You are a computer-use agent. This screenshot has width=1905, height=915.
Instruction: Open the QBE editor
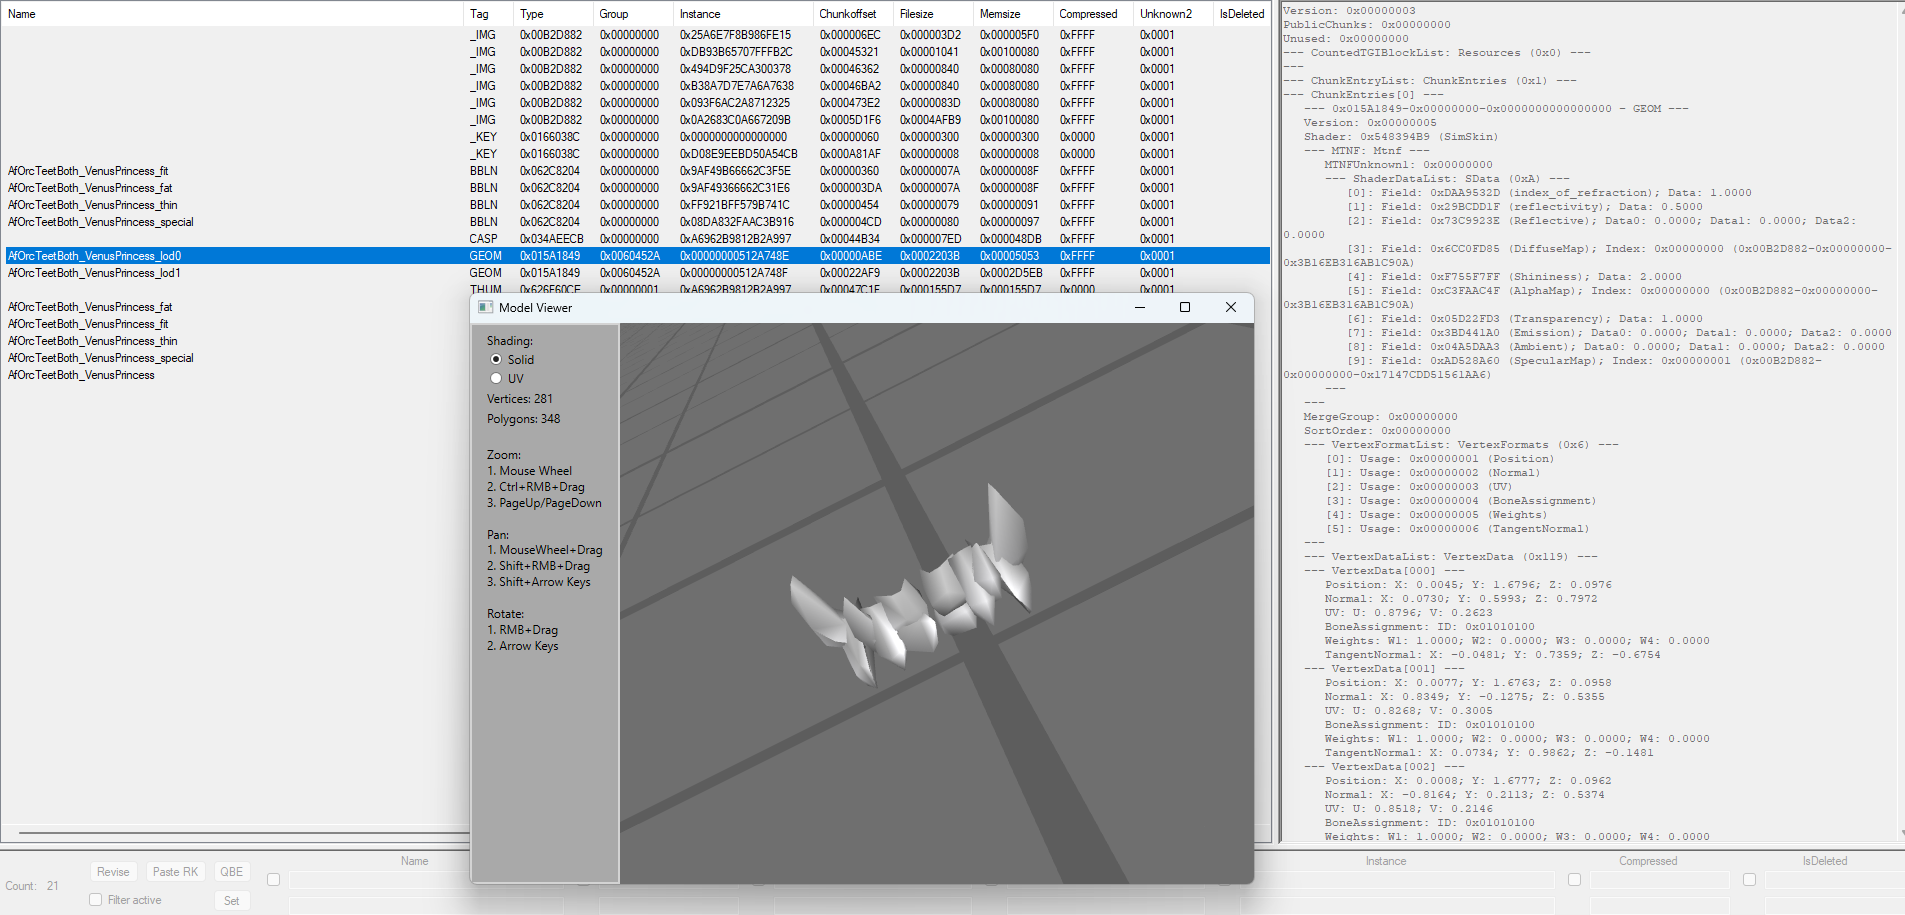click(x=231, y=871)
